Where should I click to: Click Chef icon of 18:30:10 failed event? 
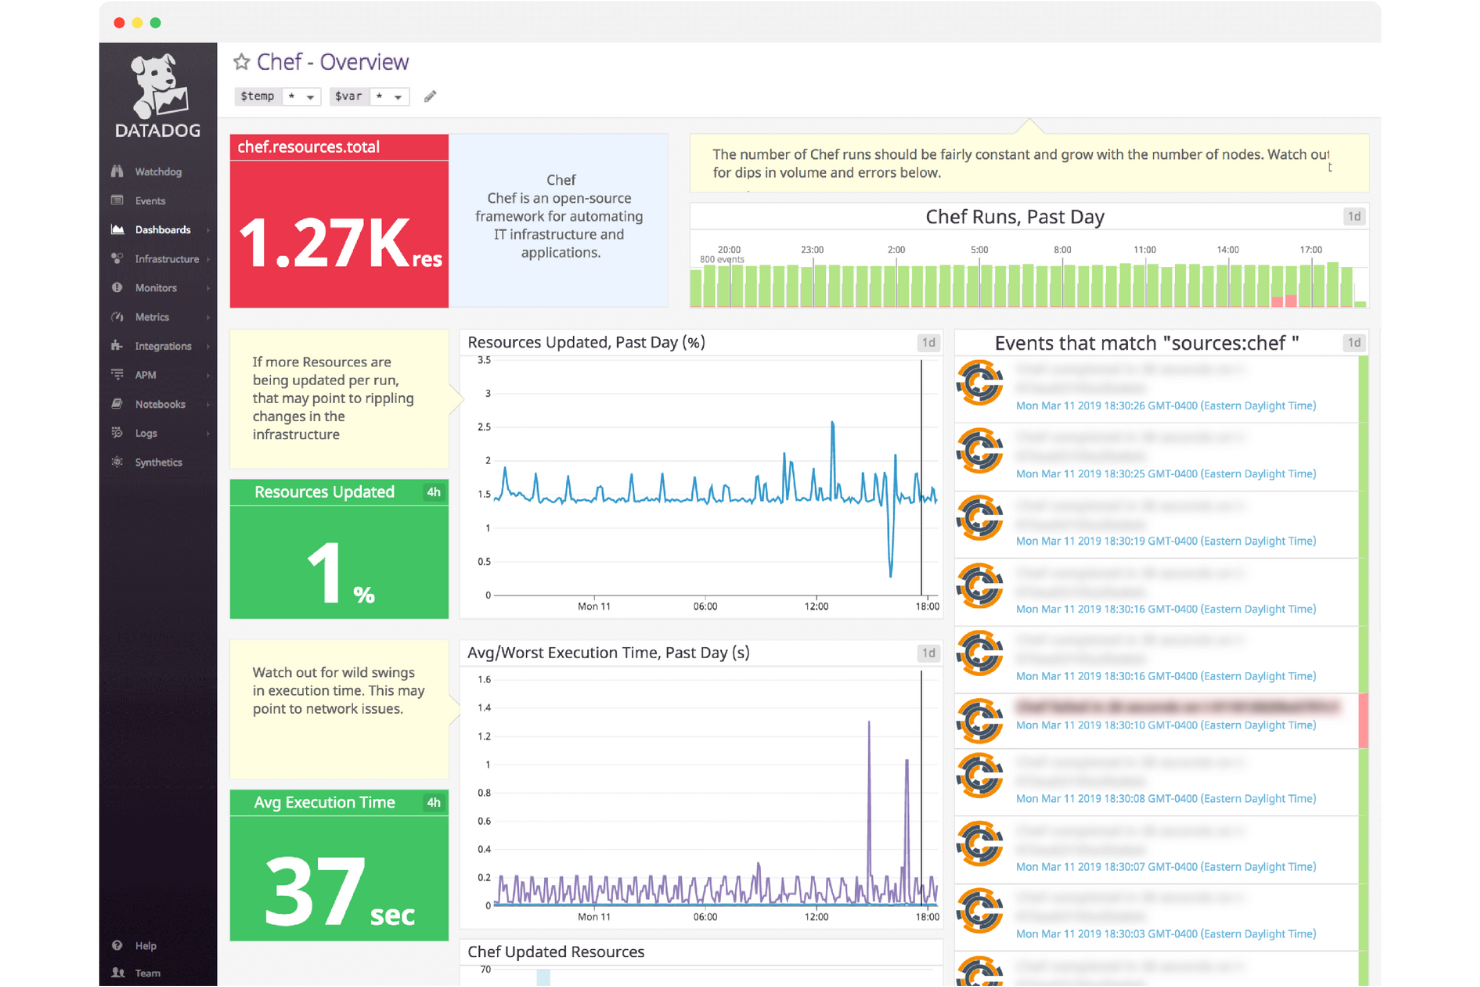980,721
